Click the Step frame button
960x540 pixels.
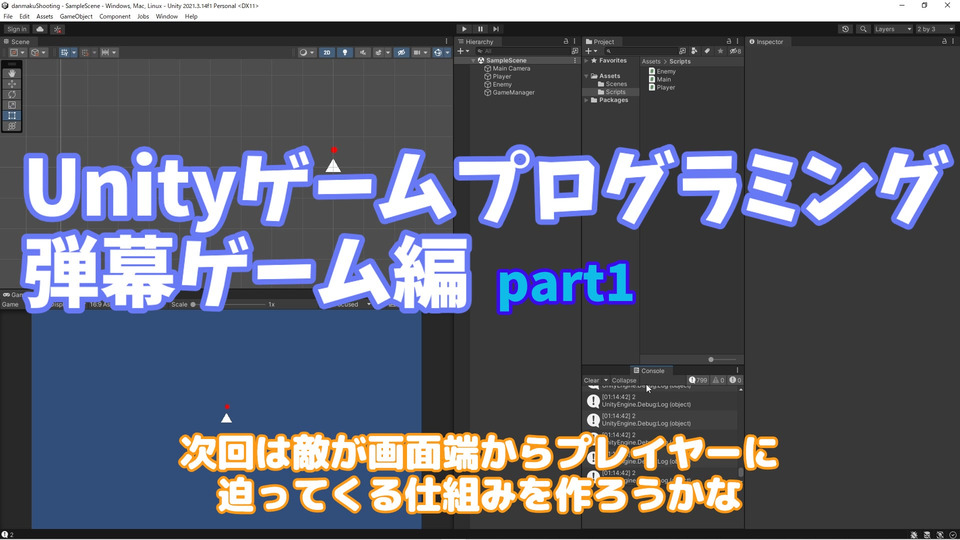pyautogui.click(x=496, y=29)
